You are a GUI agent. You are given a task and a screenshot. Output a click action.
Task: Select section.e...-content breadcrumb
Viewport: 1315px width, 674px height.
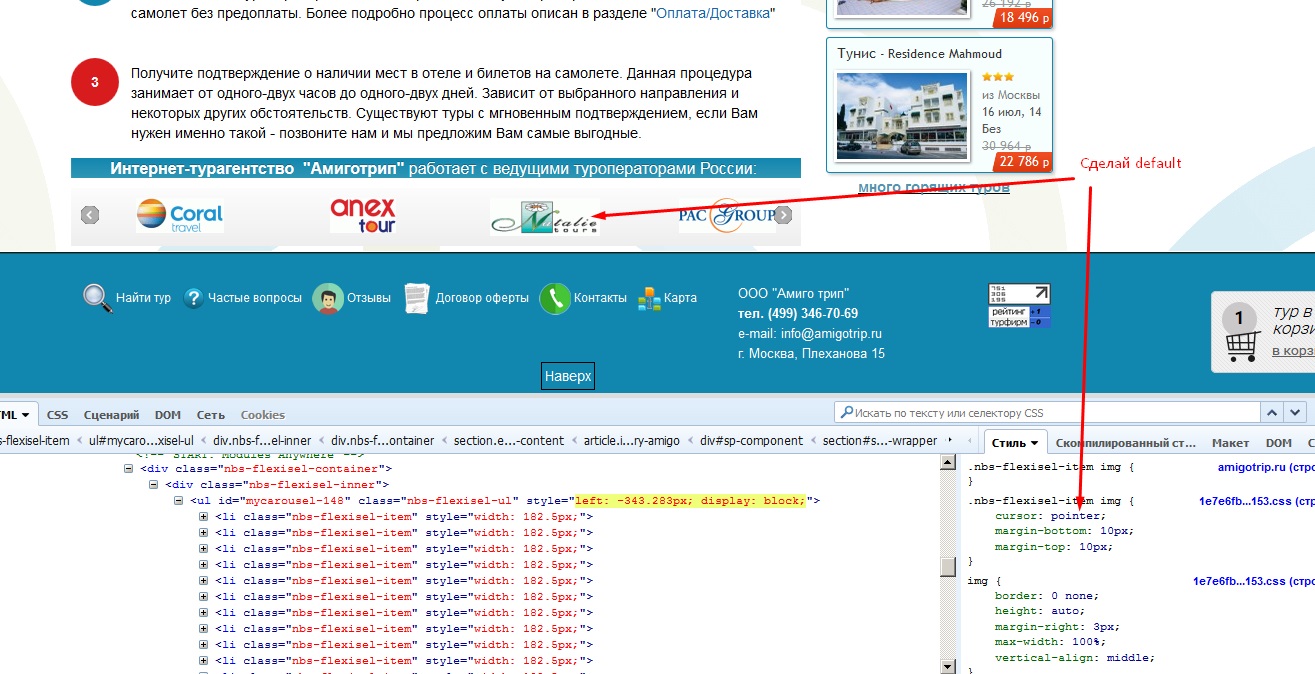tap(508, 440)
